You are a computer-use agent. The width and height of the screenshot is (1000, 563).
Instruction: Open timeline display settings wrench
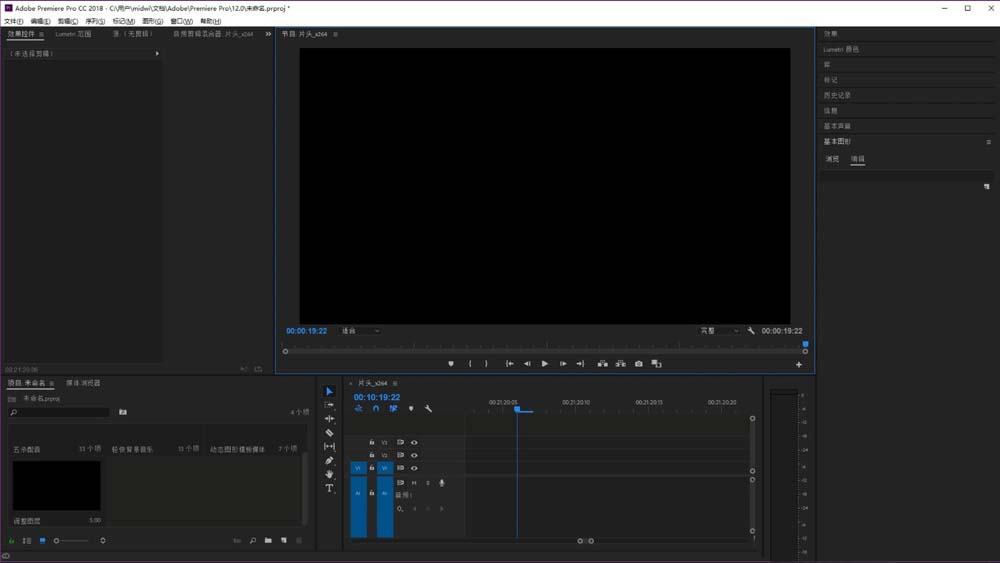pyautogui.click(x=428, y=409)
